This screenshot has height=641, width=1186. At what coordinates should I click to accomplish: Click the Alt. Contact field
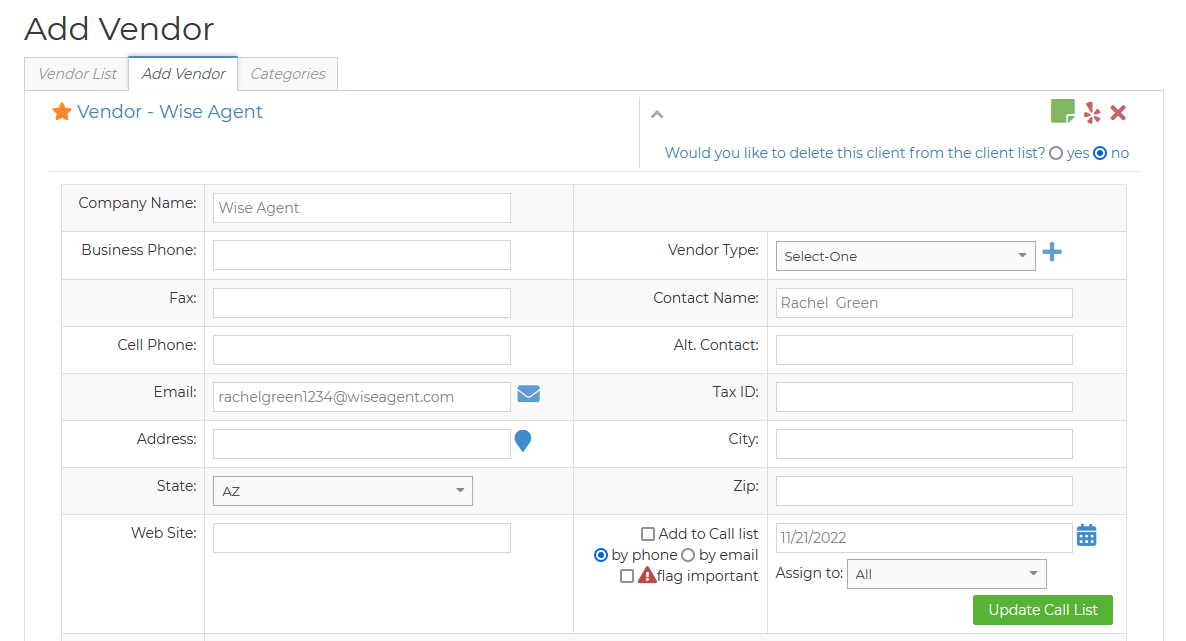coord(924,350)
